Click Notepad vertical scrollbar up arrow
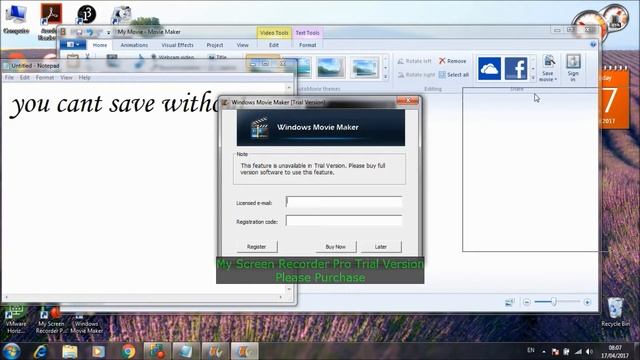640x360 pixels. pyautogui.click(x=289, y=87)
